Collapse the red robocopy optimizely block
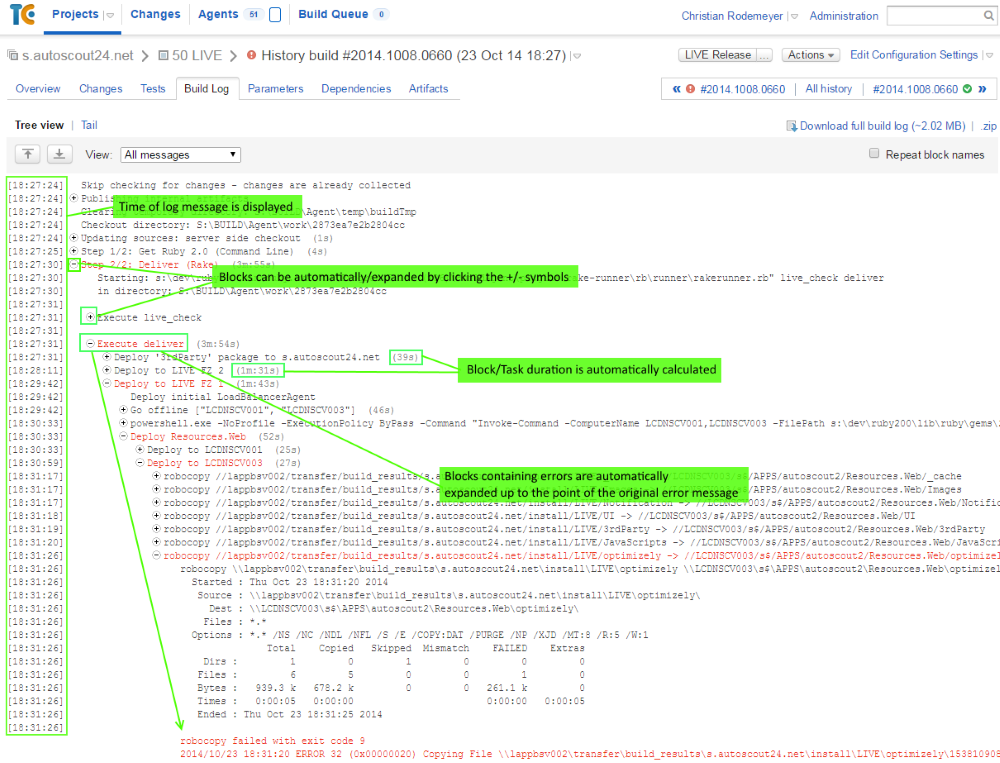Viewport: 1000px width, 763px height. coord(156,555)
